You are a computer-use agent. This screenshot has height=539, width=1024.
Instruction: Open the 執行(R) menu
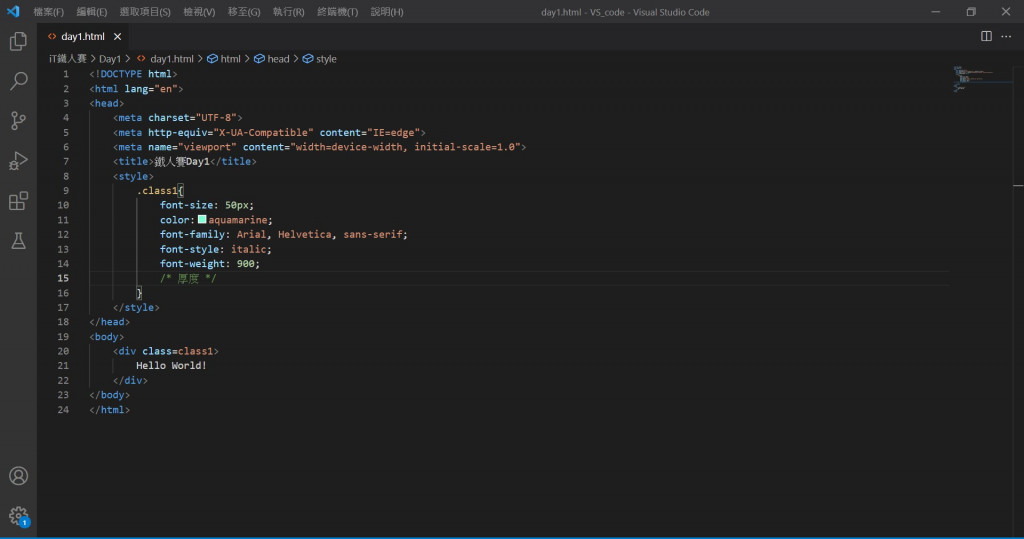pos(288,12)
